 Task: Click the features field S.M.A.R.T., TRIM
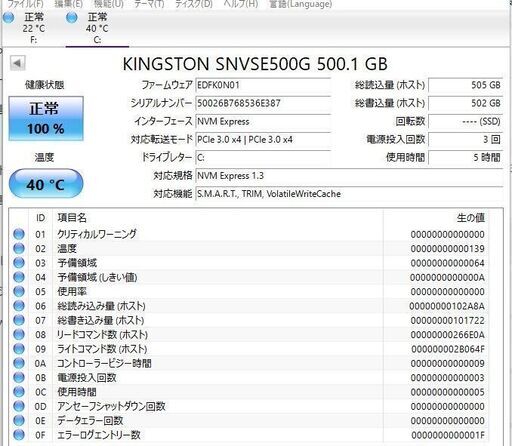click(x=349, y=194)
